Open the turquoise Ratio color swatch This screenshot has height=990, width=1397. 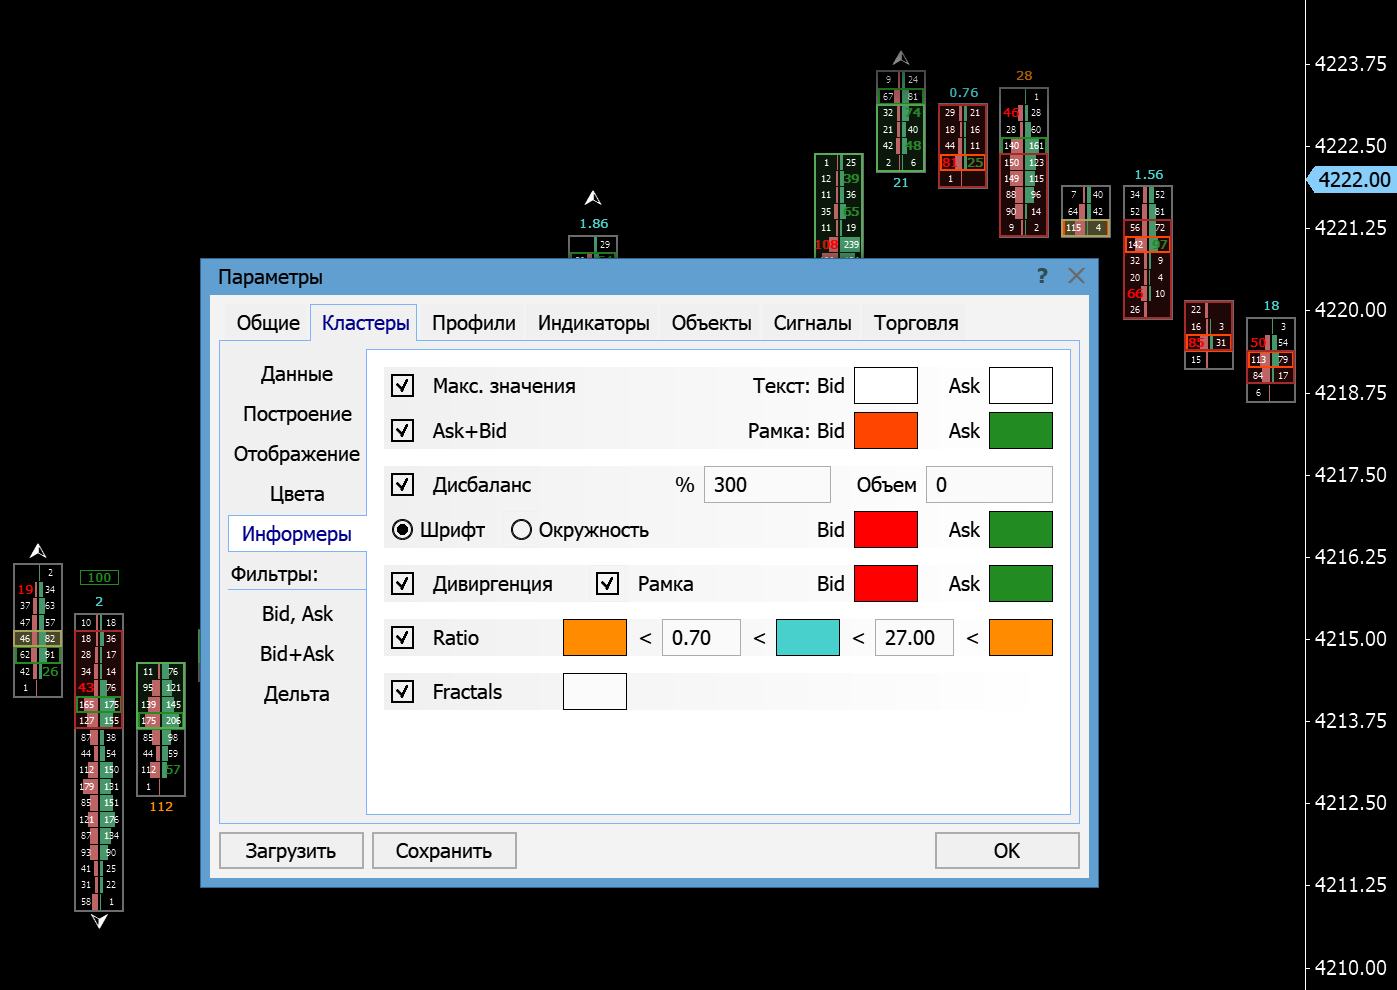coord(807,638)
